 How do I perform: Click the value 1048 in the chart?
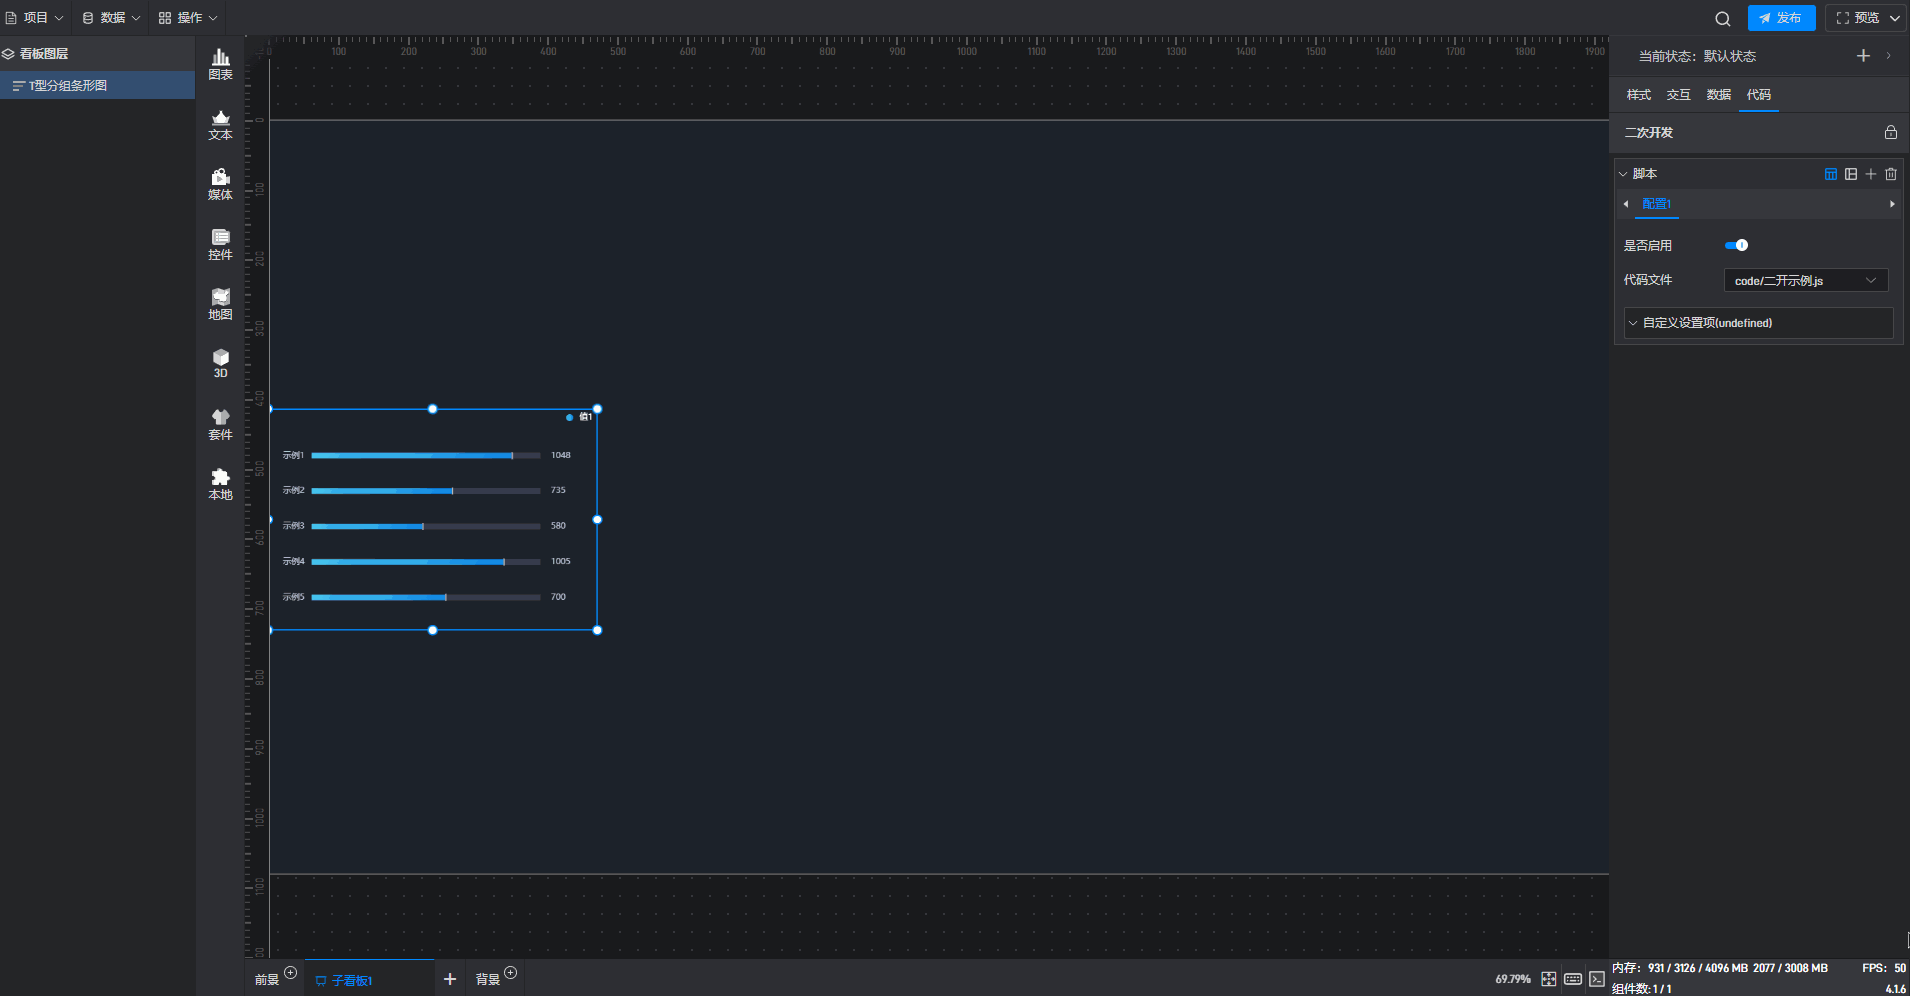tap(560, 455)
